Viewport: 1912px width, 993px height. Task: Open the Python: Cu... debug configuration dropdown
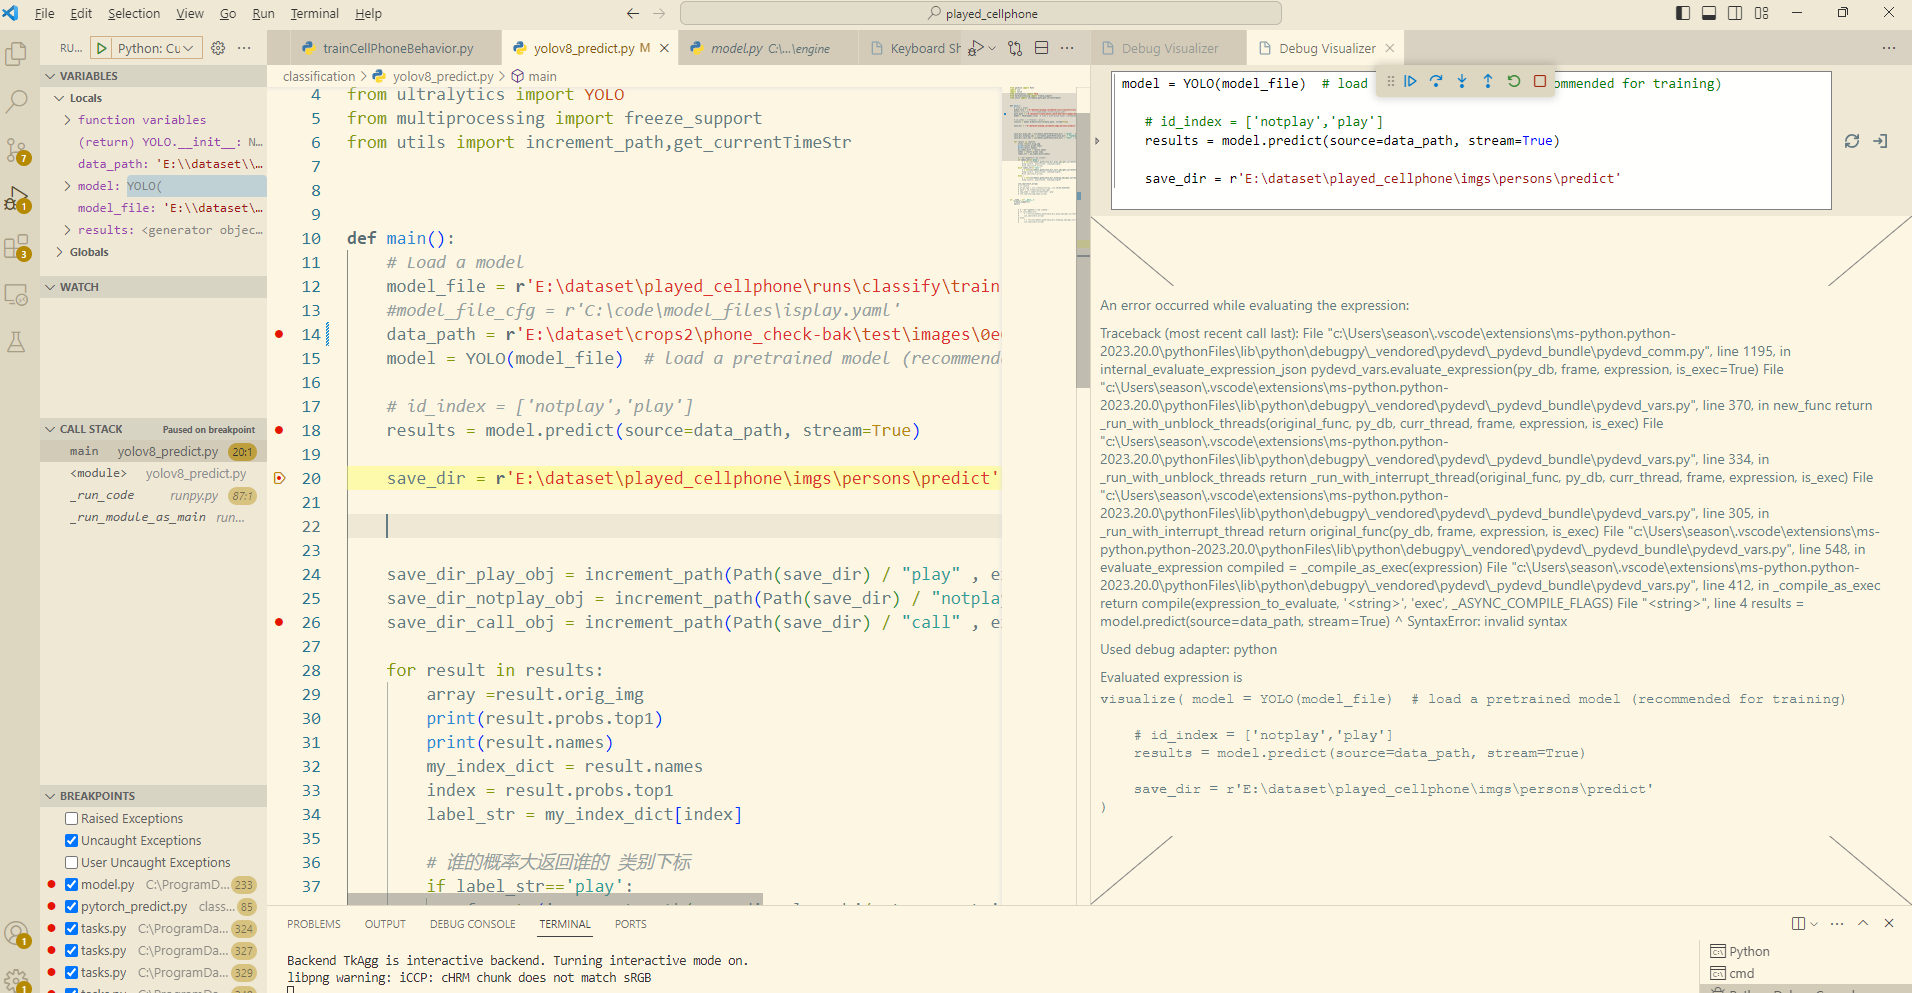(x=158, y=48)
